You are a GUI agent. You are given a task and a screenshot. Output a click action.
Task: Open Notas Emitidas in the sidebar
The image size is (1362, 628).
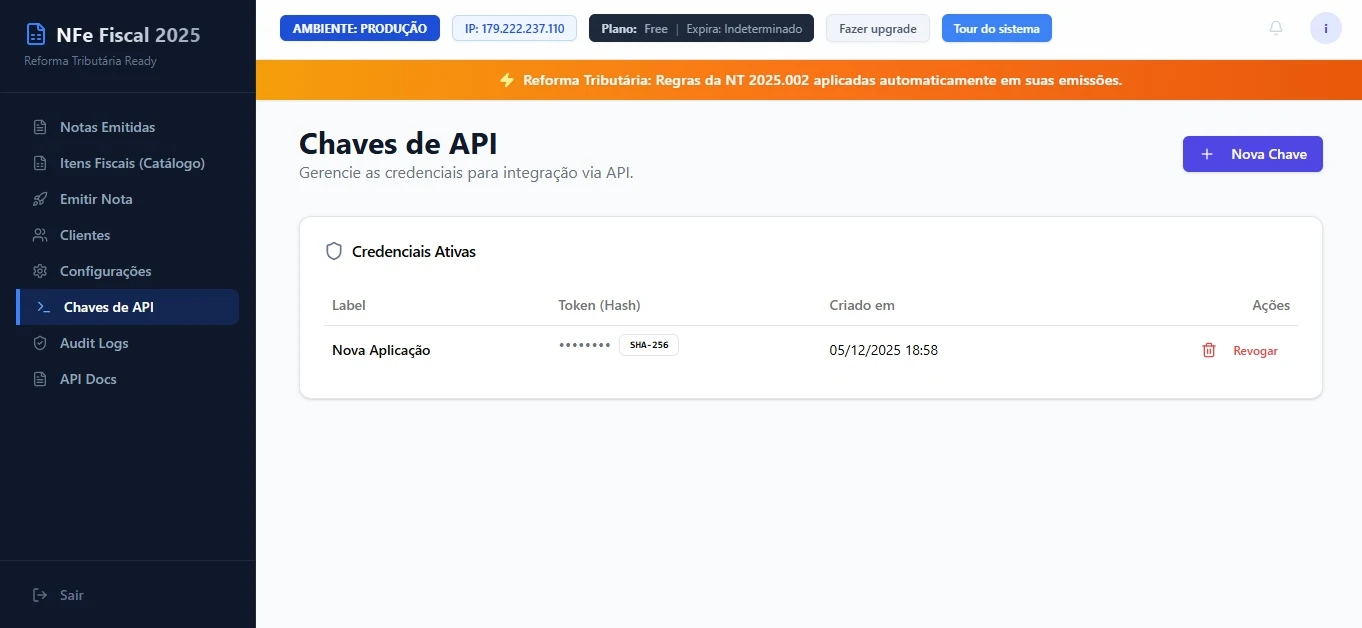107,127
